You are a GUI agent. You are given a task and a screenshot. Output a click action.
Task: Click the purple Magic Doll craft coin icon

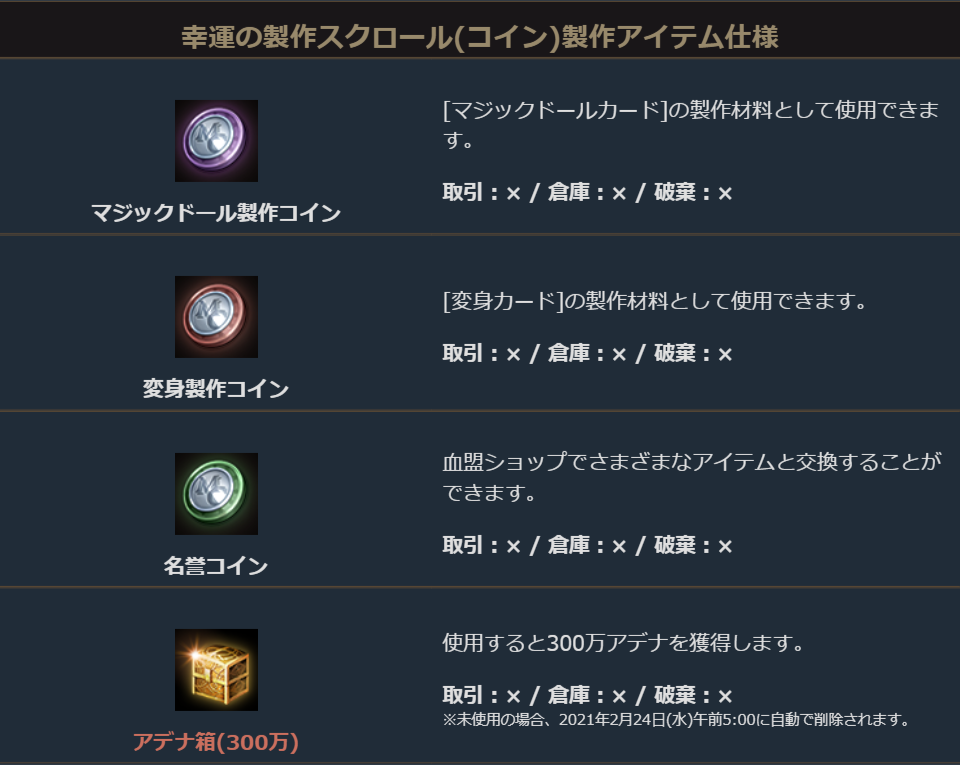click(x=216, y=141)
